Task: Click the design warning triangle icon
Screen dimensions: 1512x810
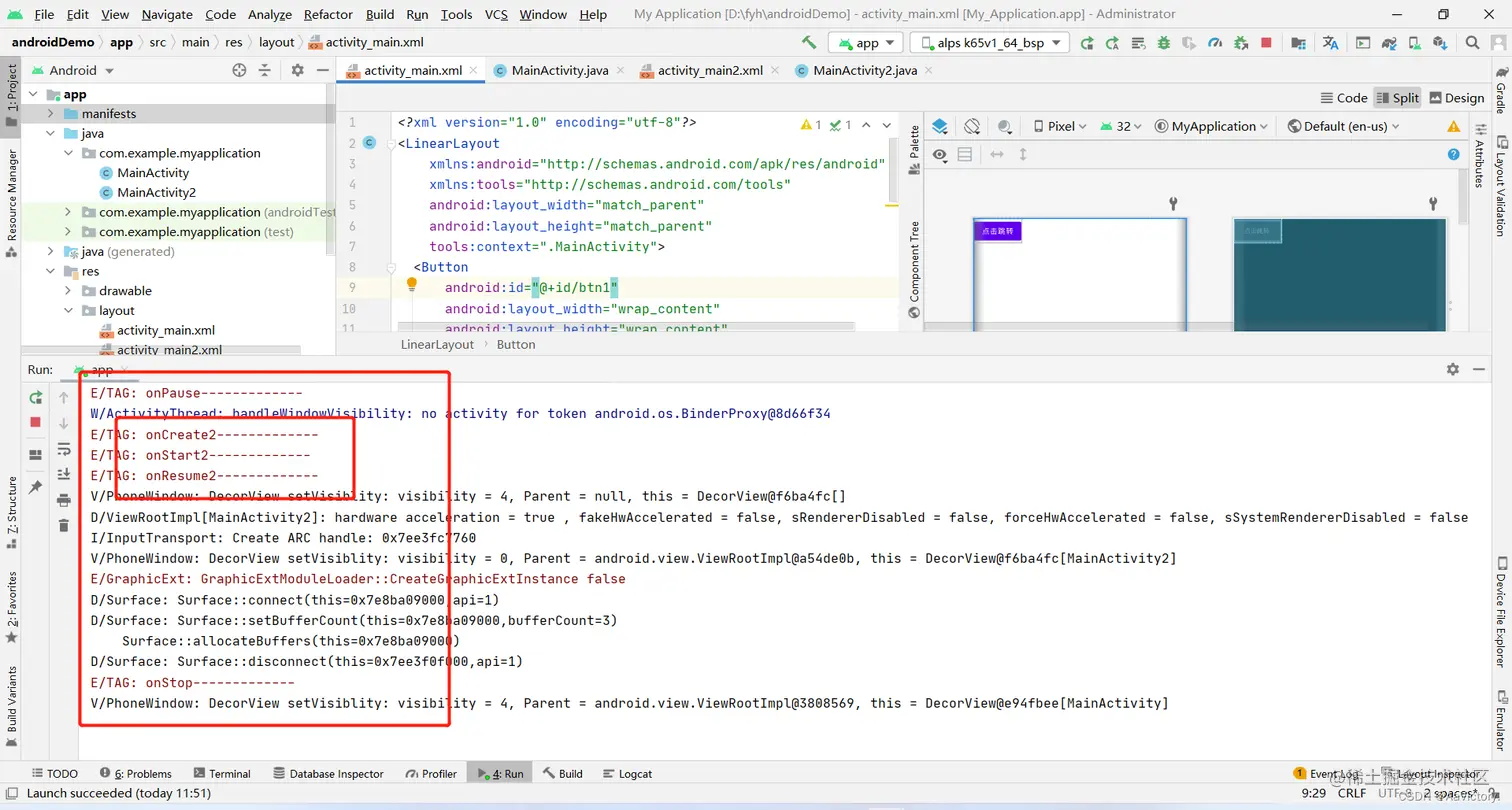Action: (x=1454, y=126)
